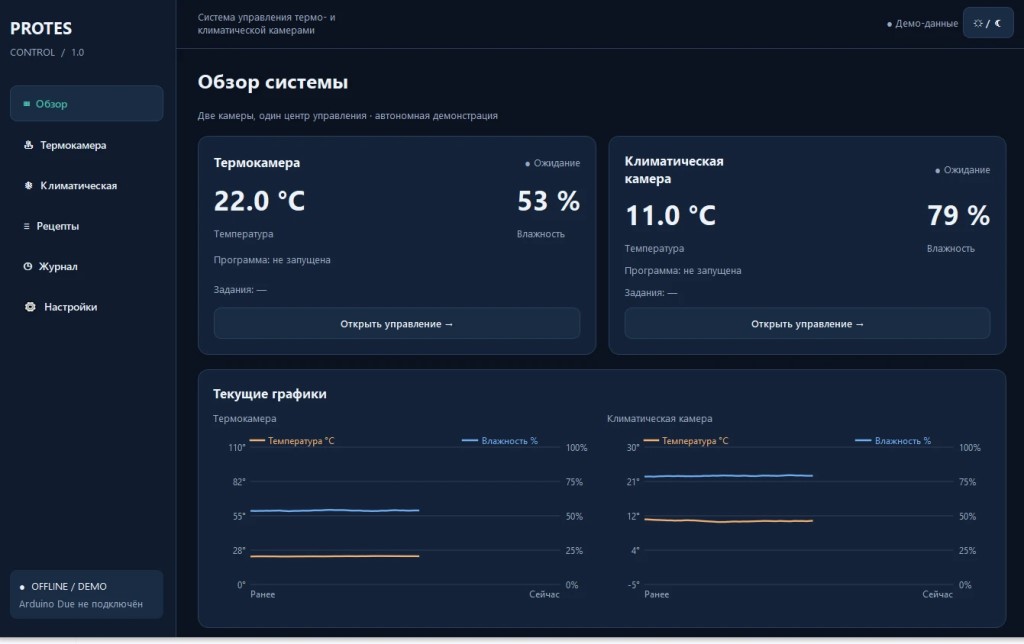Viewport: 1024px width, 644px height.
Task: Click the Журнал clock icon
Action: [x=27, y=266]
